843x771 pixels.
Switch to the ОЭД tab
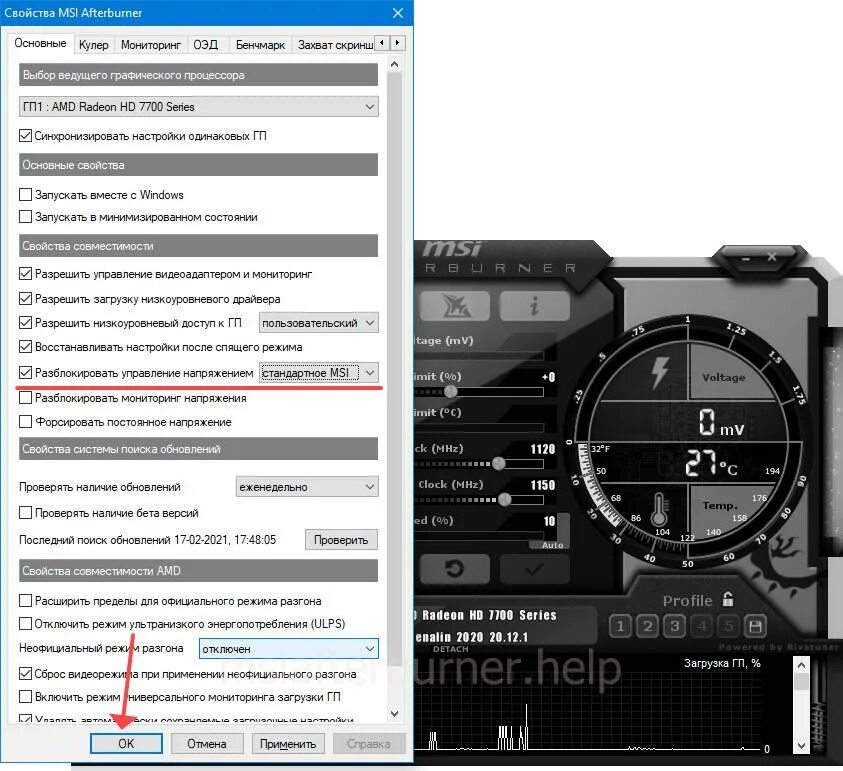[x=206, y=45]
